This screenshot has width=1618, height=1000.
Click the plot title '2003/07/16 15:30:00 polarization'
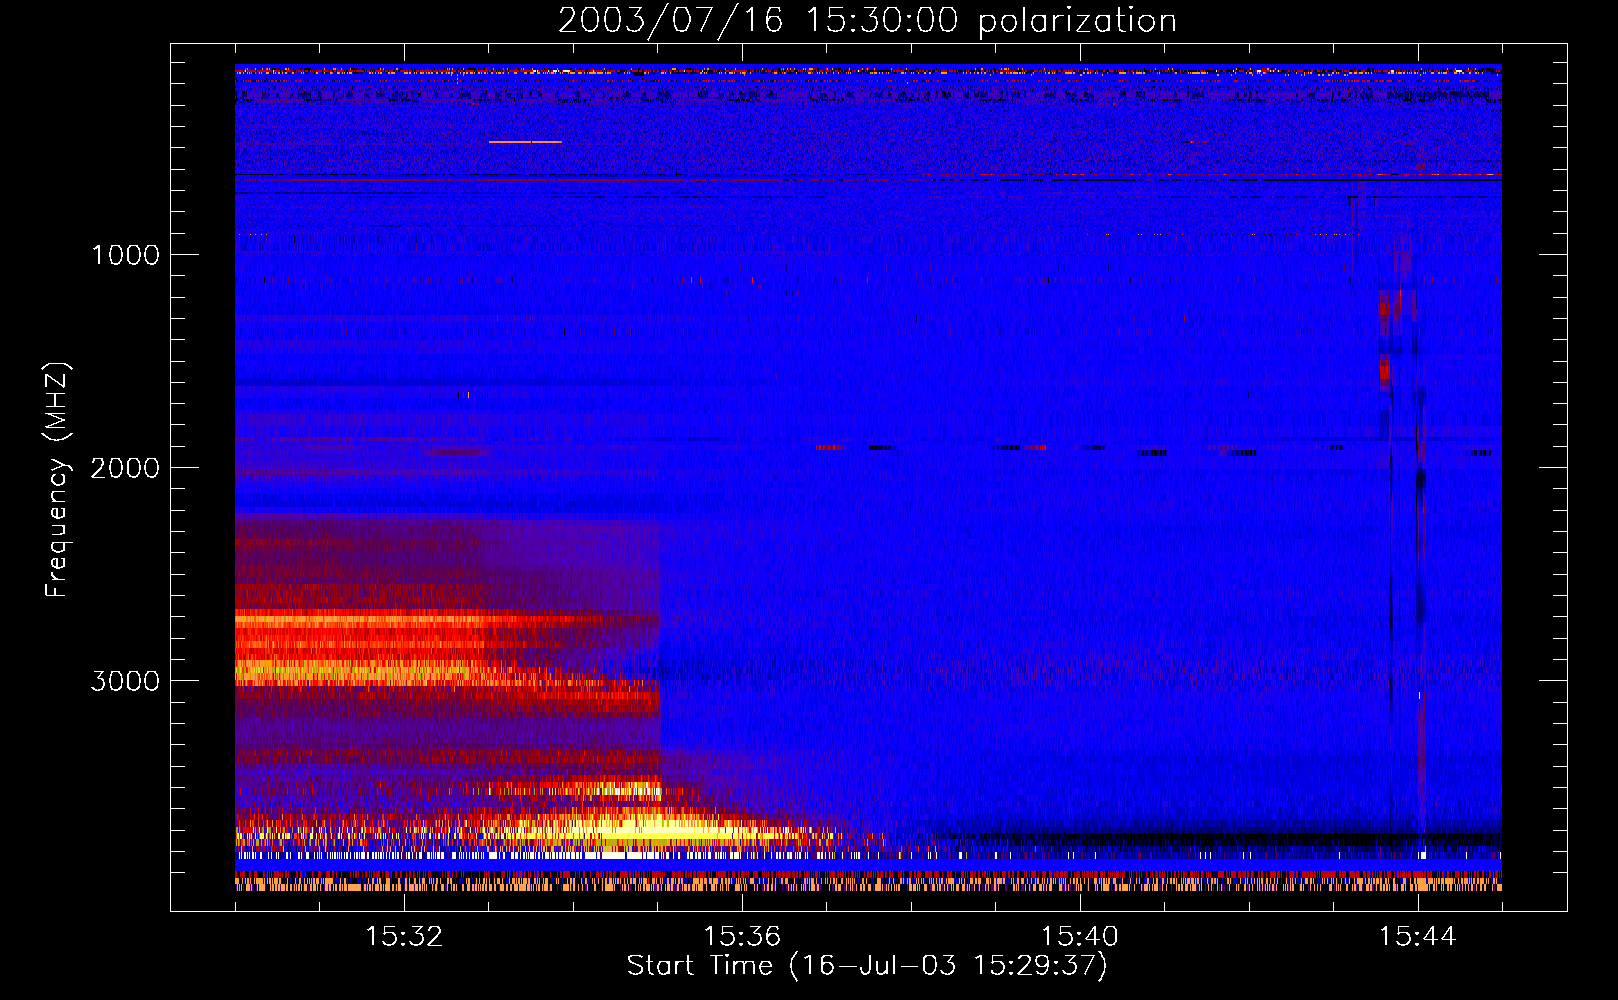point(867,21)
